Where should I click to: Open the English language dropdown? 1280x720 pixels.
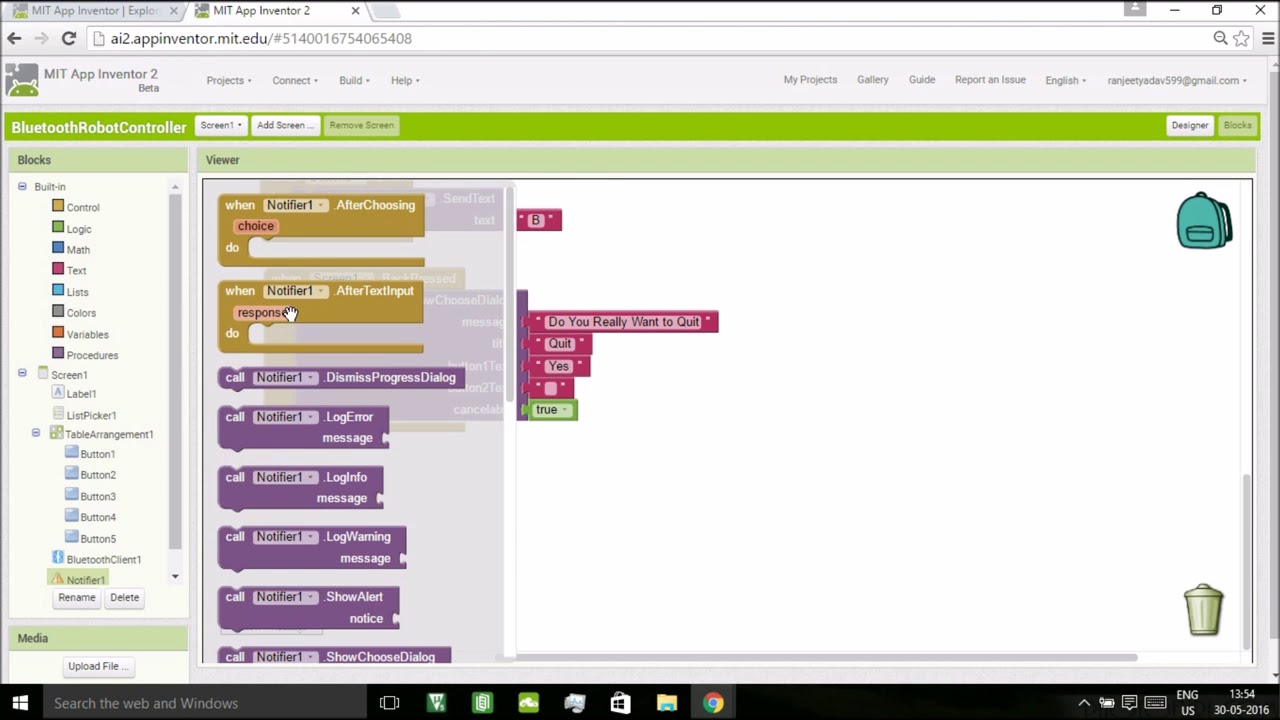(x=1065, y=80)
